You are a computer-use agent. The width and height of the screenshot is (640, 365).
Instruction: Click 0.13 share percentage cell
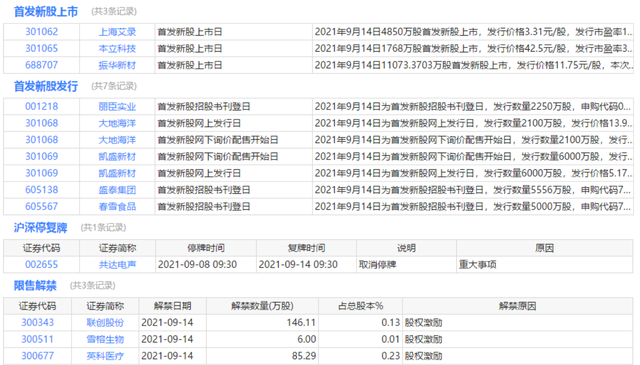click(360, 323)
